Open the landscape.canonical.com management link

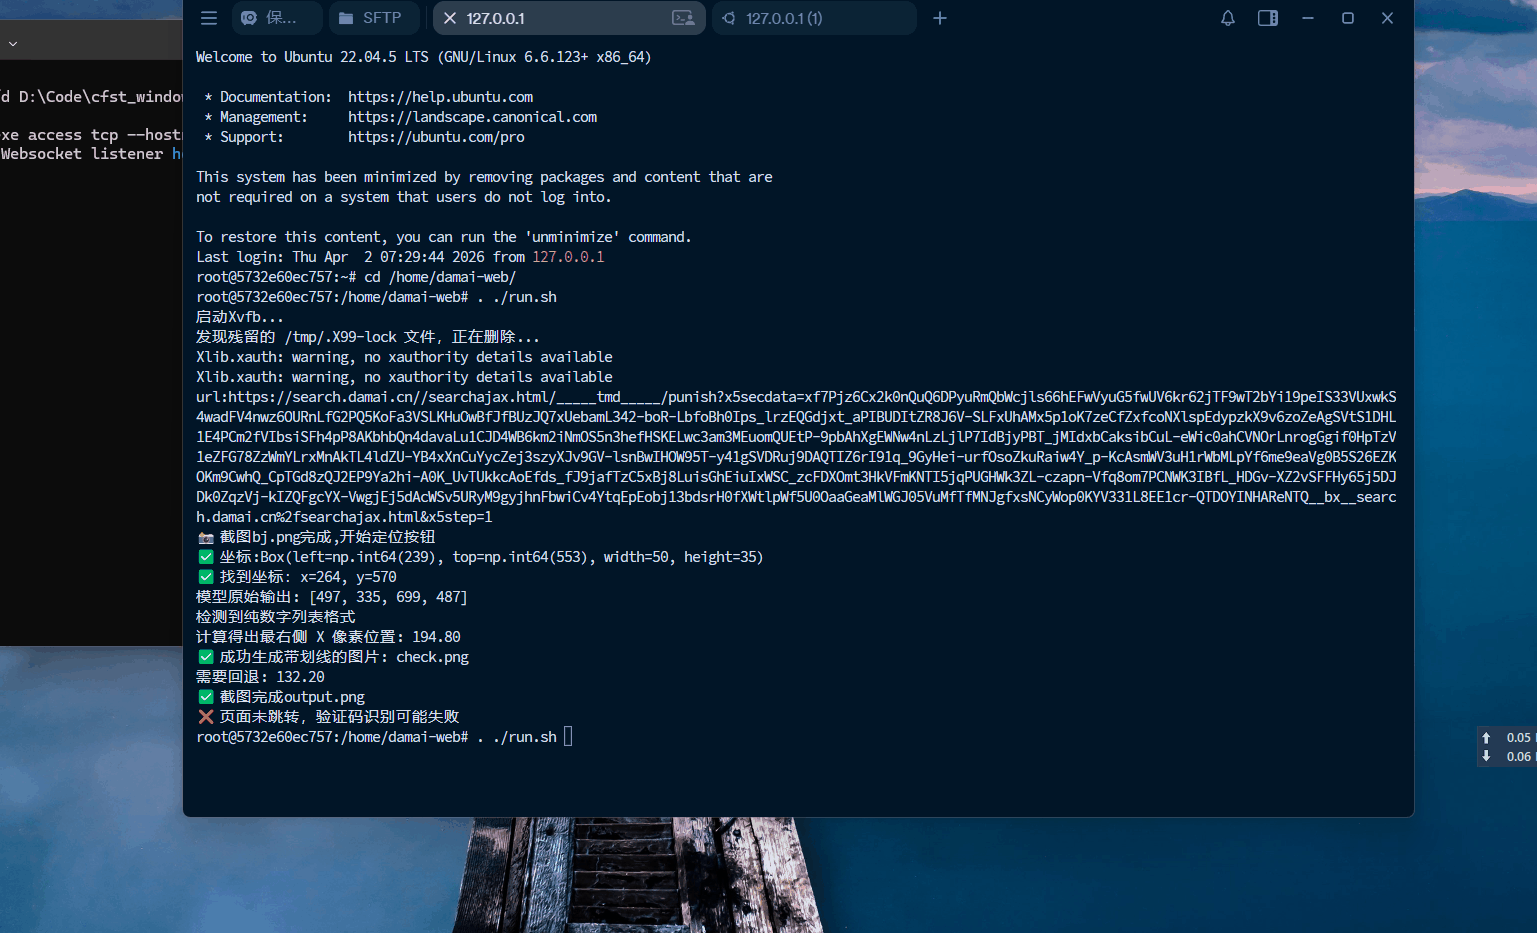pos(472,117)
